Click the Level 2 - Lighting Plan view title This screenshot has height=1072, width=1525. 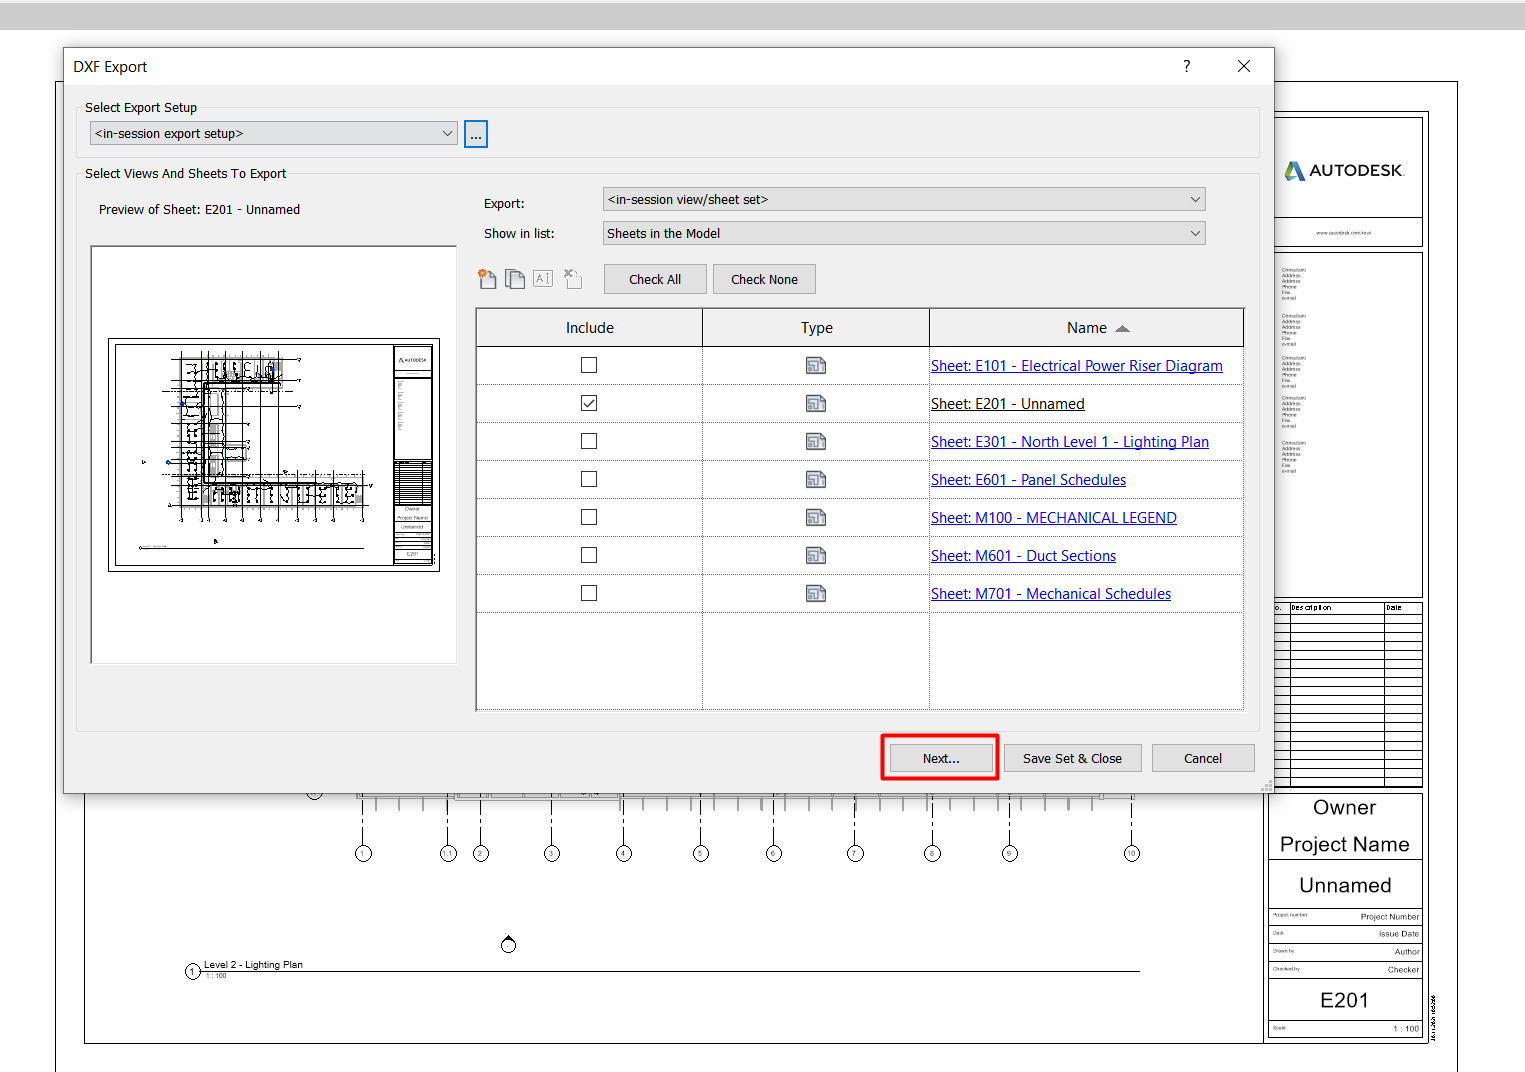coord(253,965)
